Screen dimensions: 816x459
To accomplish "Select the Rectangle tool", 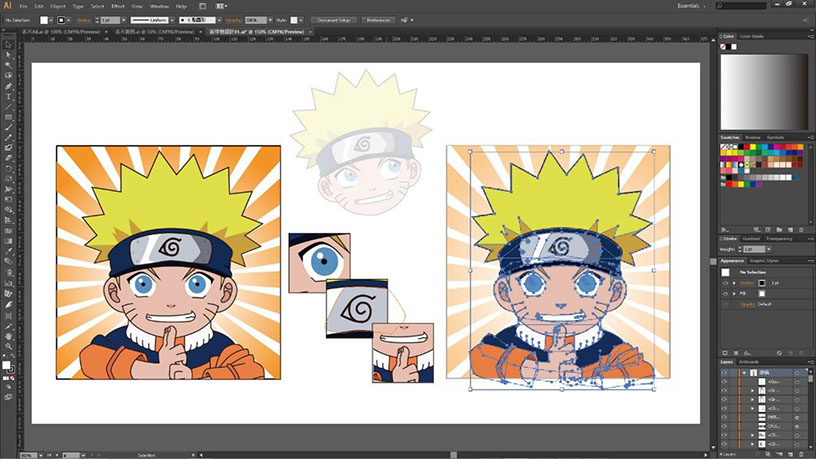I will [7, 117].
